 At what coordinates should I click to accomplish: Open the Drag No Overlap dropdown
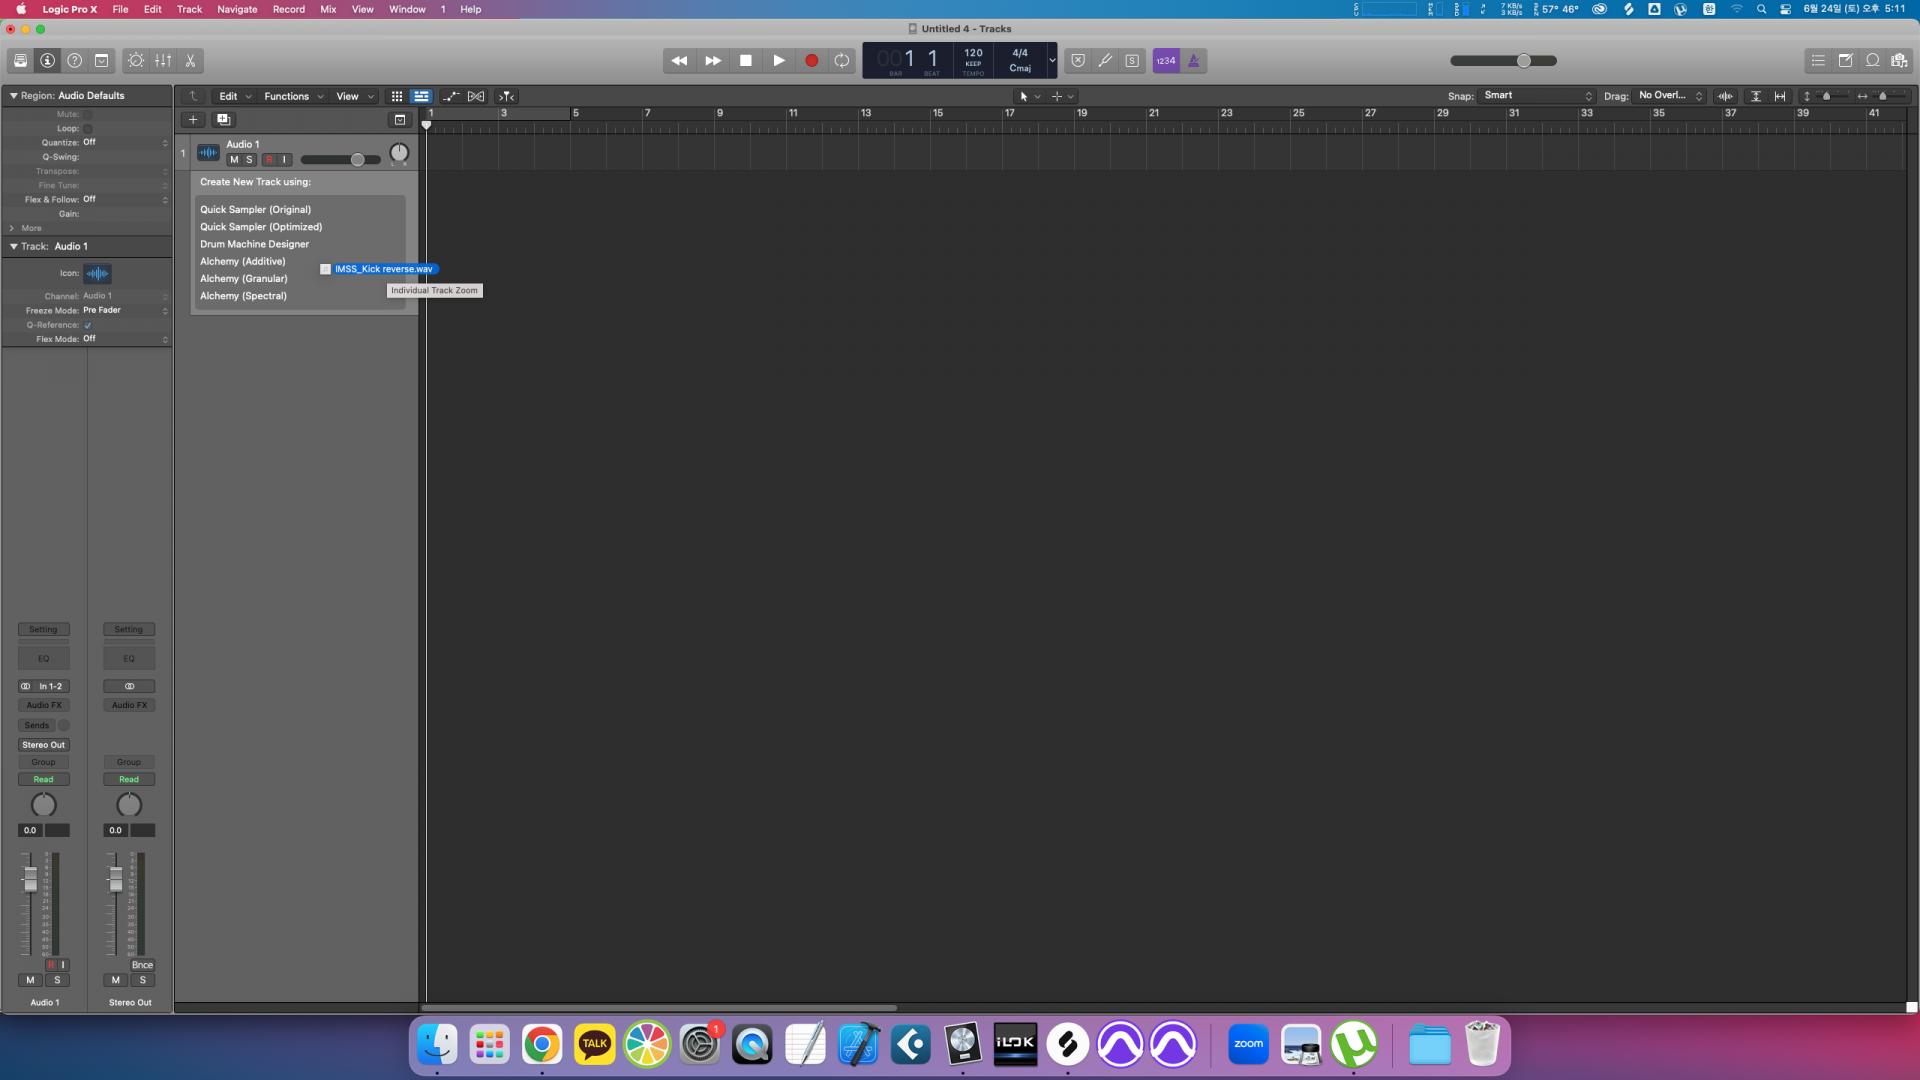(1669, 96)
